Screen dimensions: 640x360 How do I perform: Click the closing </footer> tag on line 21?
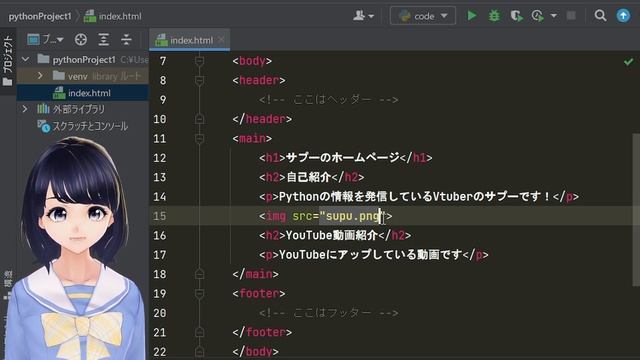click(262, 332)
